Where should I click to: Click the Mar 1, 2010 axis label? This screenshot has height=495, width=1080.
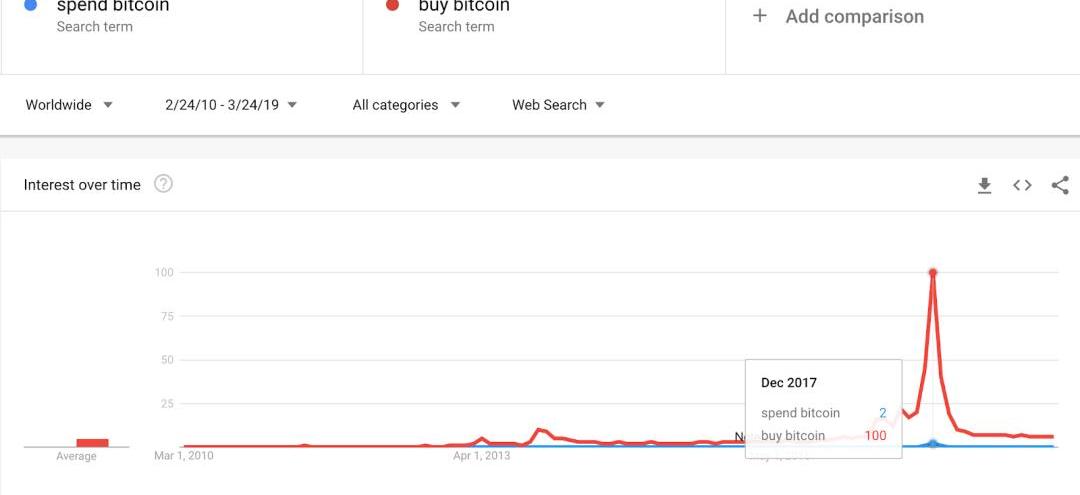pos(184,456)
